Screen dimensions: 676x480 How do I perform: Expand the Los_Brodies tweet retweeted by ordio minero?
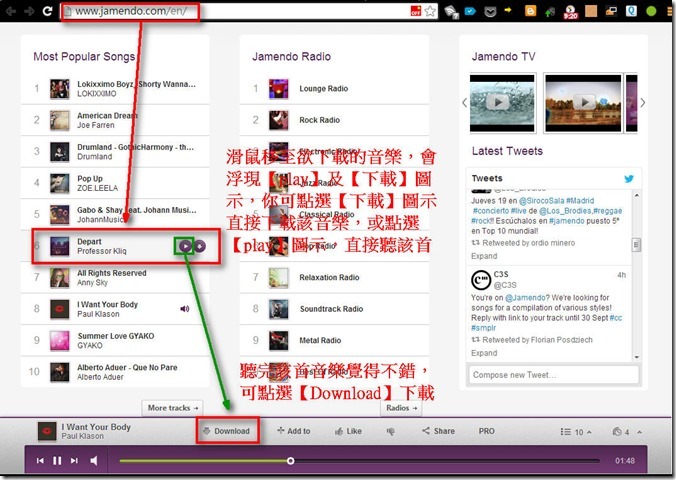(484, 256)
